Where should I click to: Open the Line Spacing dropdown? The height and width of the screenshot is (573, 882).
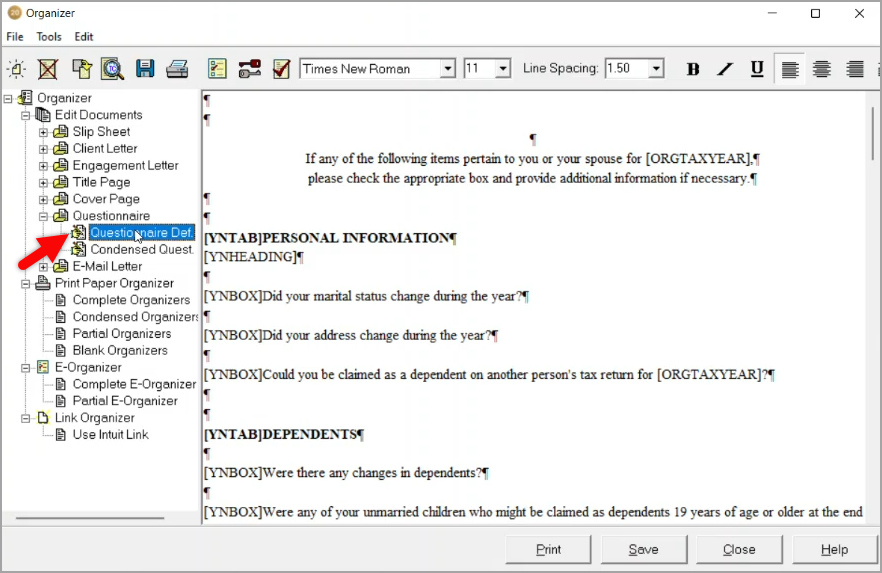(x=656, y=69)
